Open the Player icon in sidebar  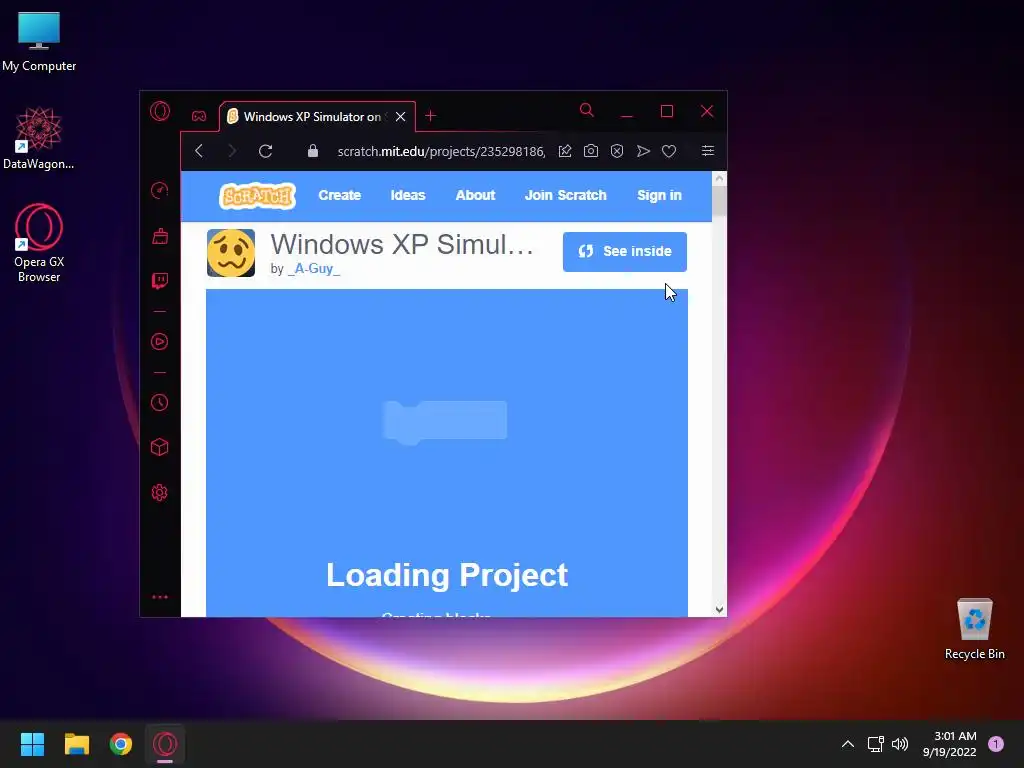click(159, 342)
